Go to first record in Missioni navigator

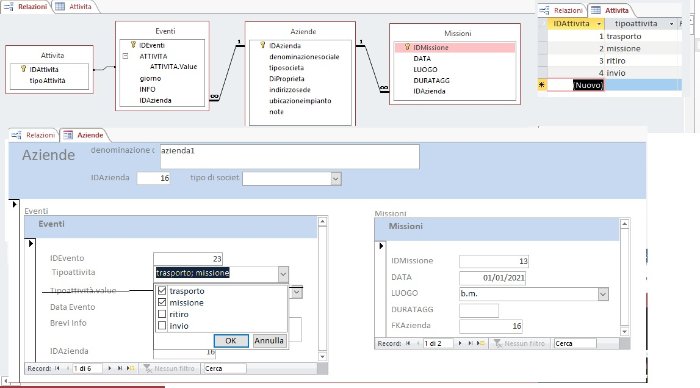pos(408,343)
